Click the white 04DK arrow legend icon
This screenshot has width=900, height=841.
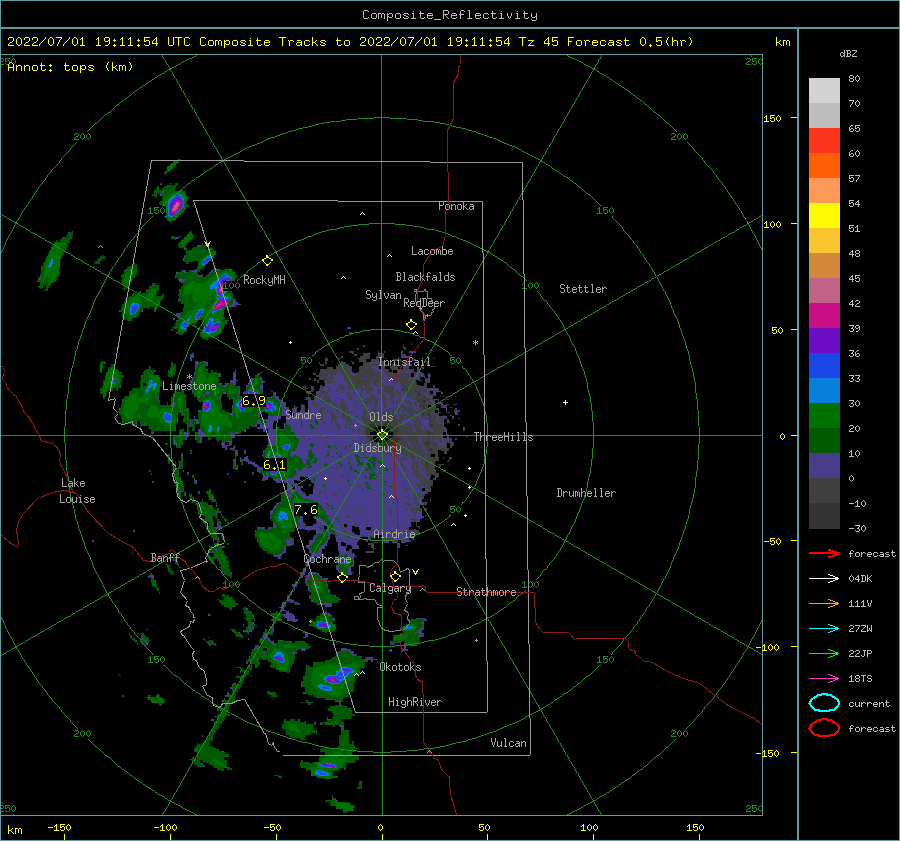pos(824,579)
